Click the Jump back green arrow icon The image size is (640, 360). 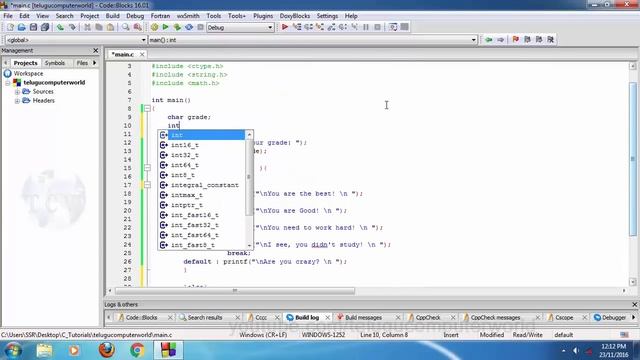pyautogui.click(x=489, y=40)
